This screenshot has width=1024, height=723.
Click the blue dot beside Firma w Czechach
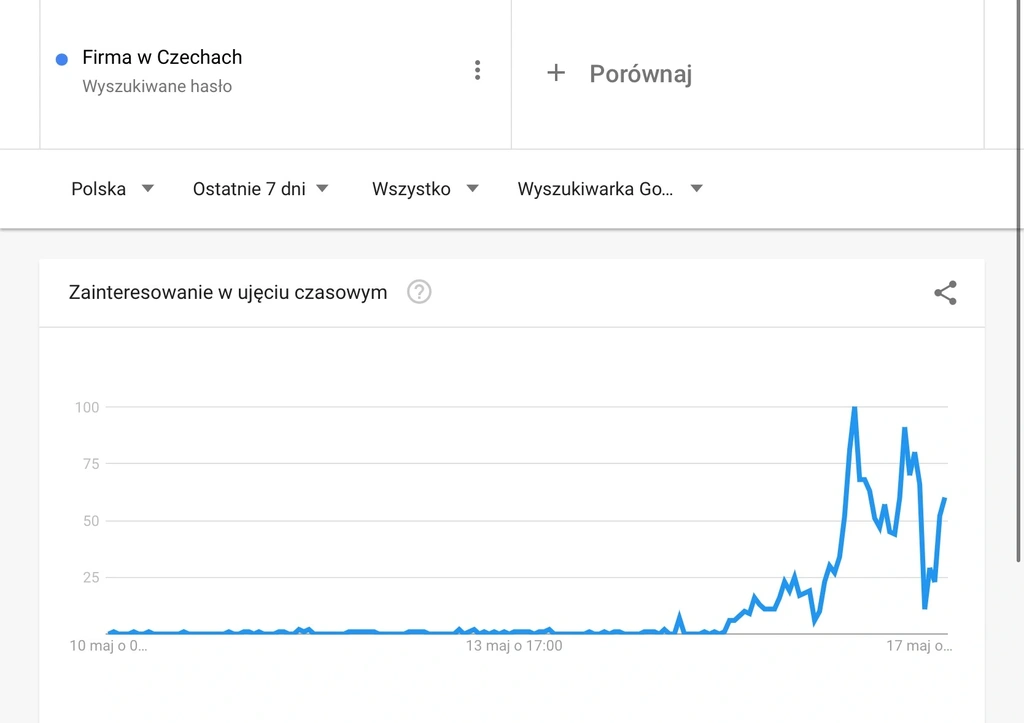pos(62,59)
